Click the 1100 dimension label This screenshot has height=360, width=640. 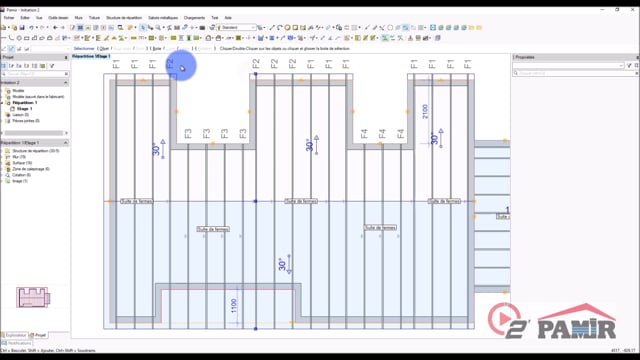pos(234,306)
